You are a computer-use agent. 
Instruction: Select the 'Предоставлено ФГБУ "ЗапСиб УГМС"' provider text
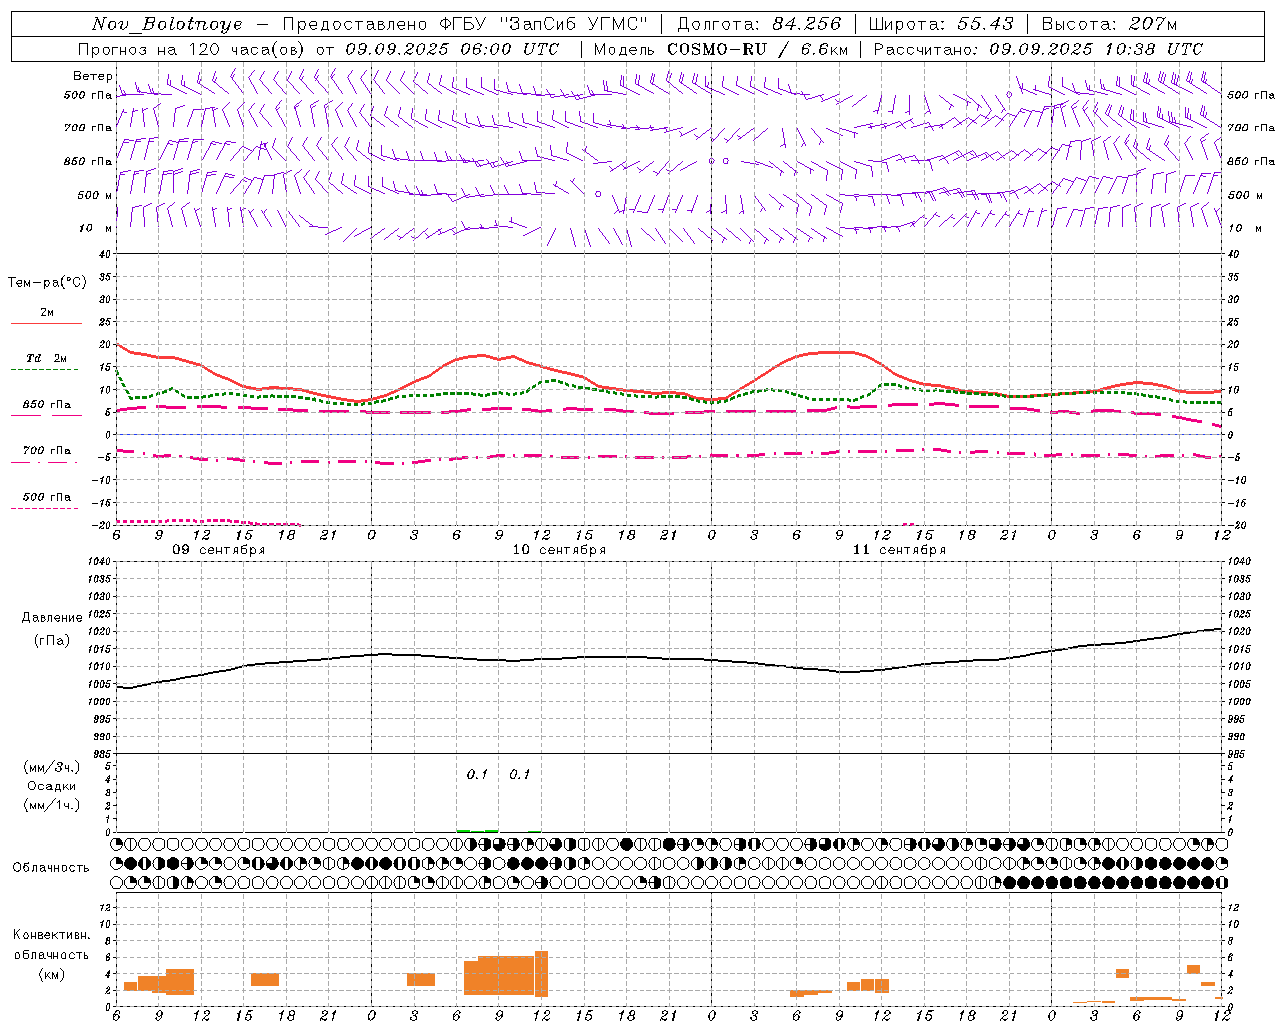tap(465, 24)
